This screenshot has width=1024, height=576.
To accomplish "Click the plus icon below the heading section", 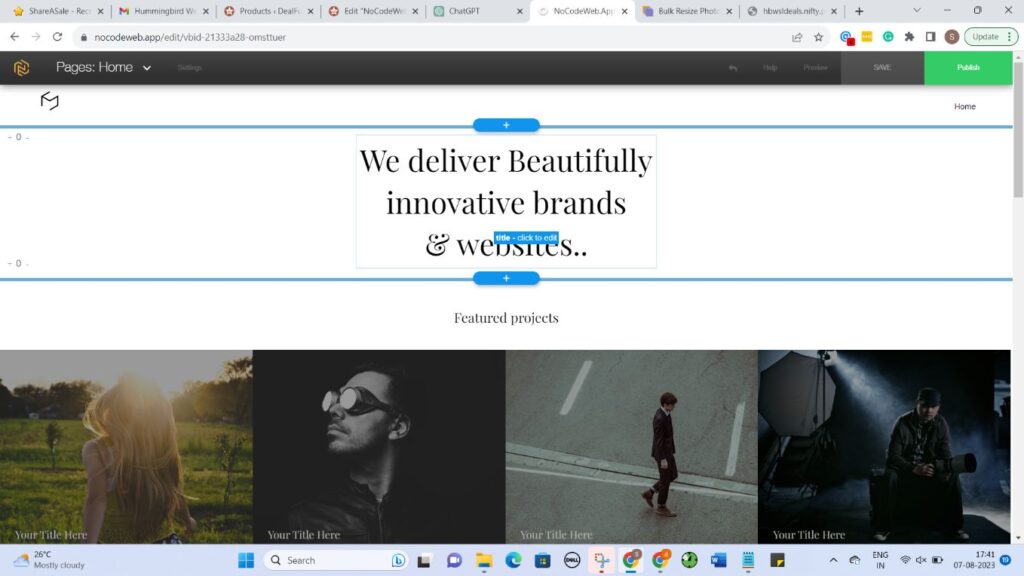I will coord(506,277).
